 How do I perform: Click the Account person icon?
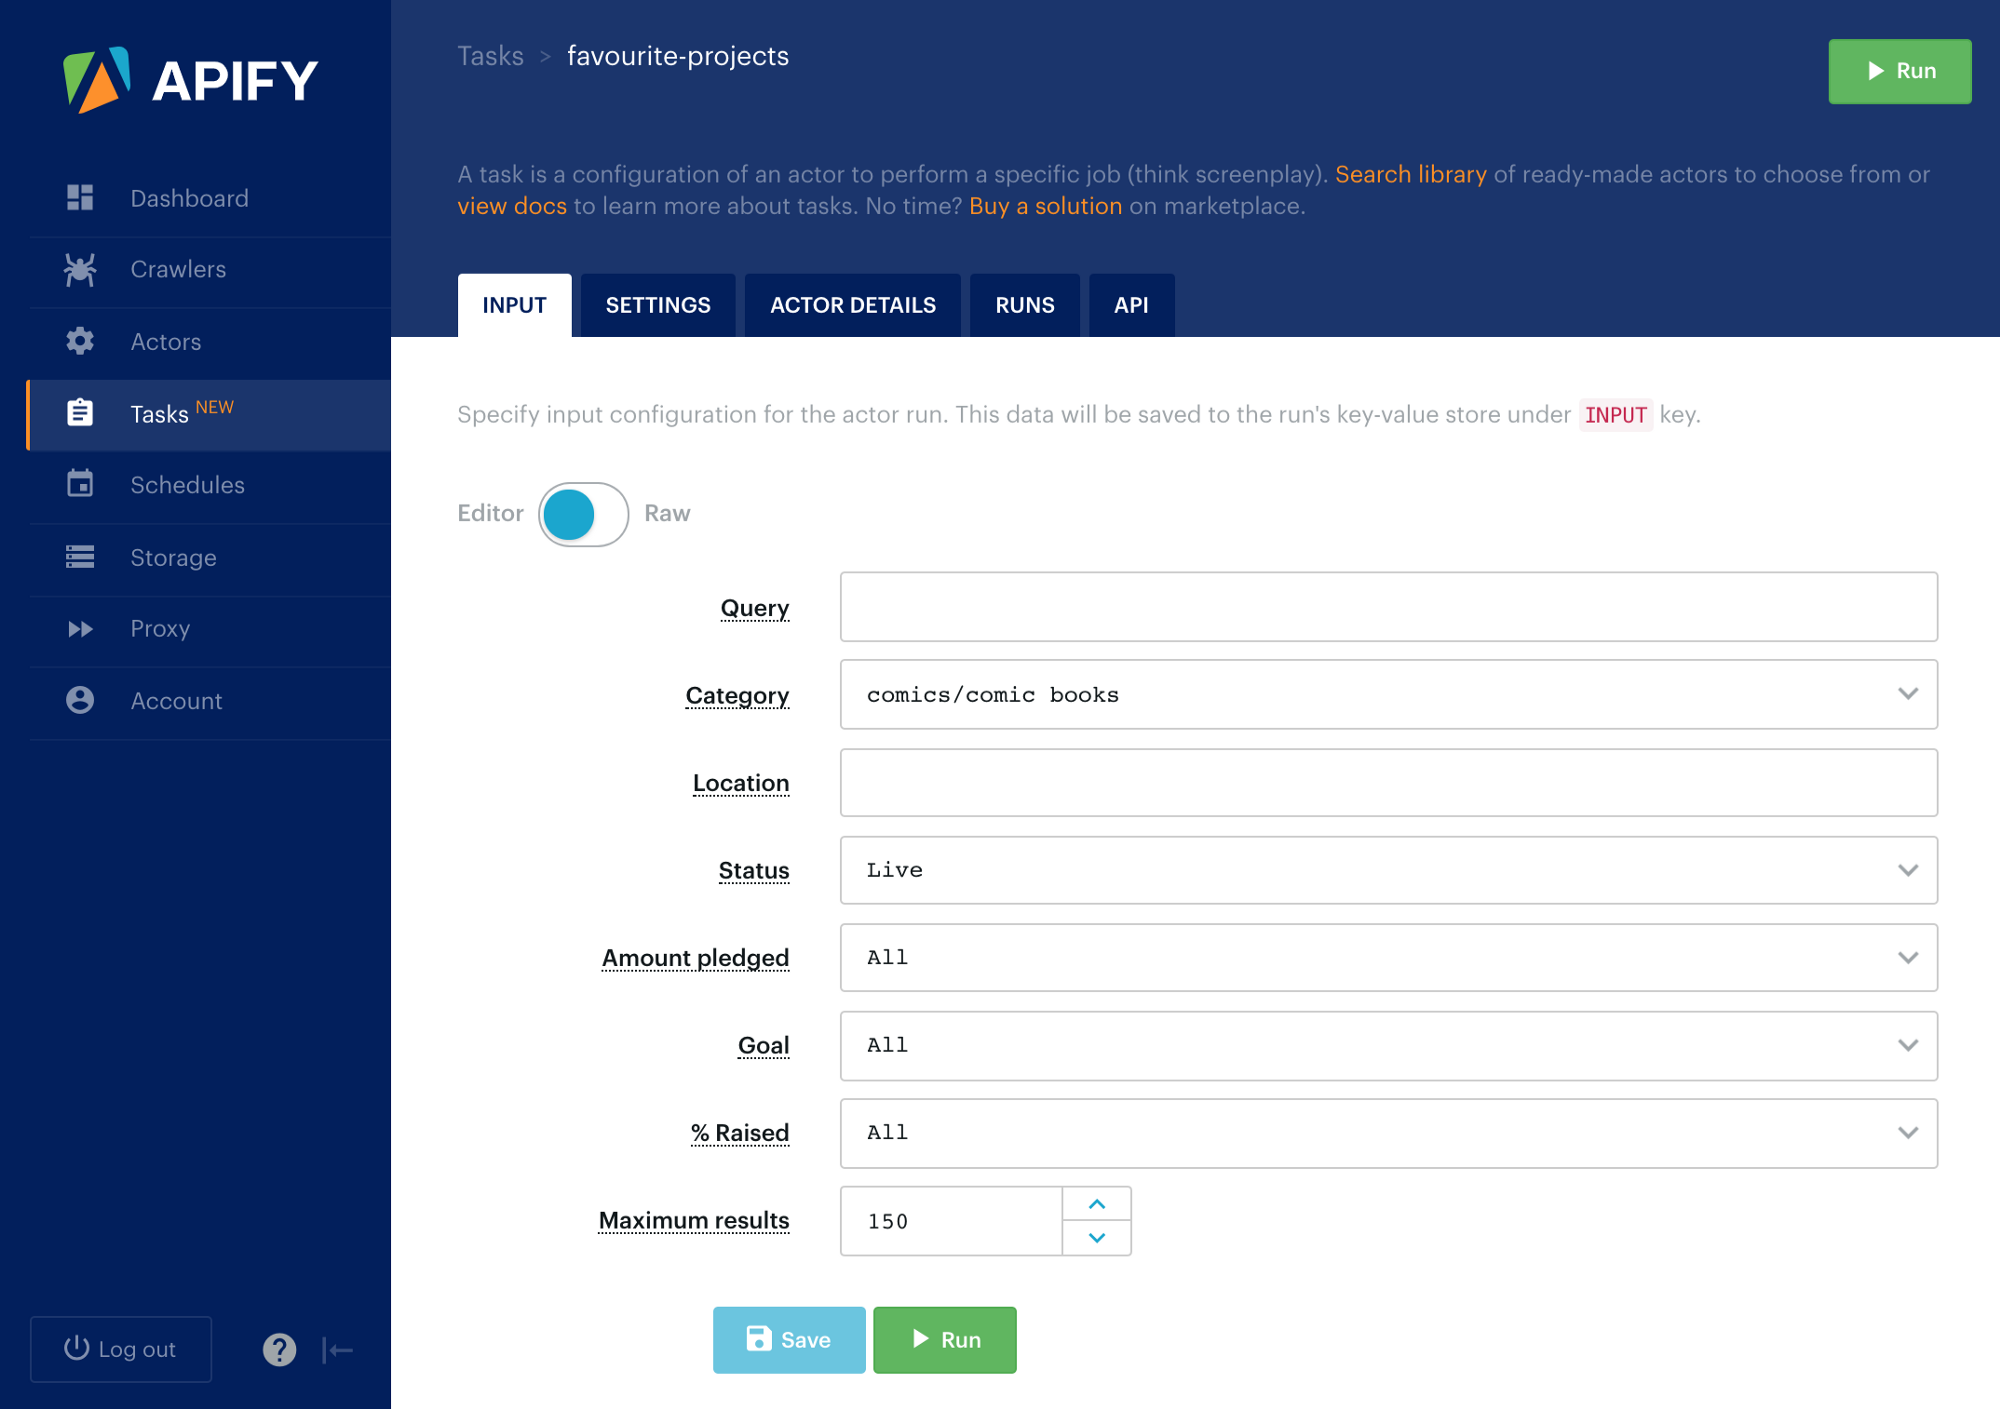pos(80,700)
